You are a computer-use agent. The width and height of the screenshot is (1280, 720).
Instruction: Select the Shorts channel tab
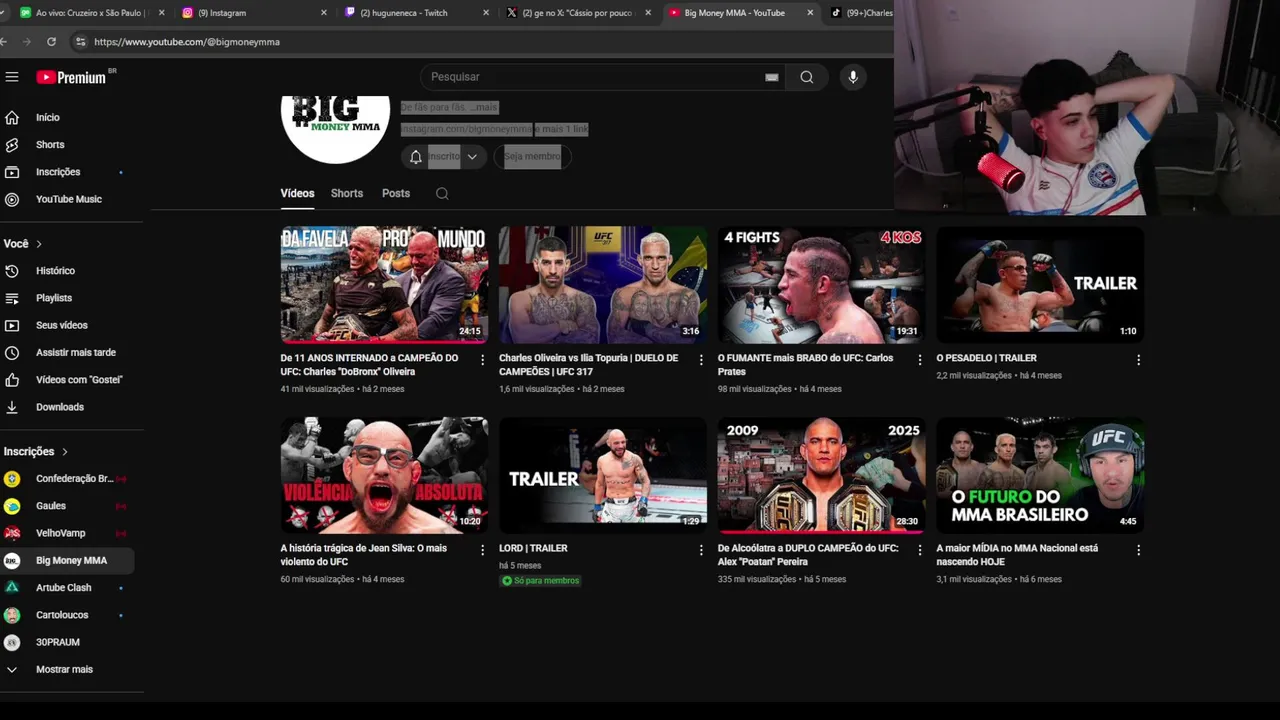point(347,193)
